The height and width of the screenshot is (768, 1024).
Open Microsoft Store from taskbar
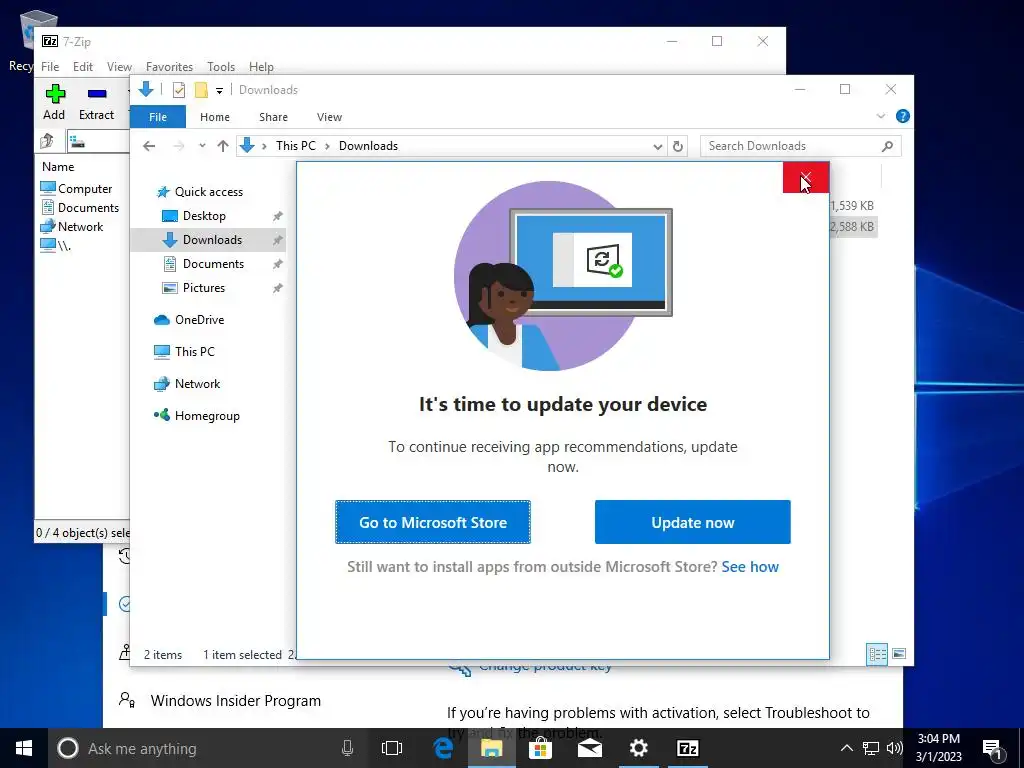[x=540, y=748]
